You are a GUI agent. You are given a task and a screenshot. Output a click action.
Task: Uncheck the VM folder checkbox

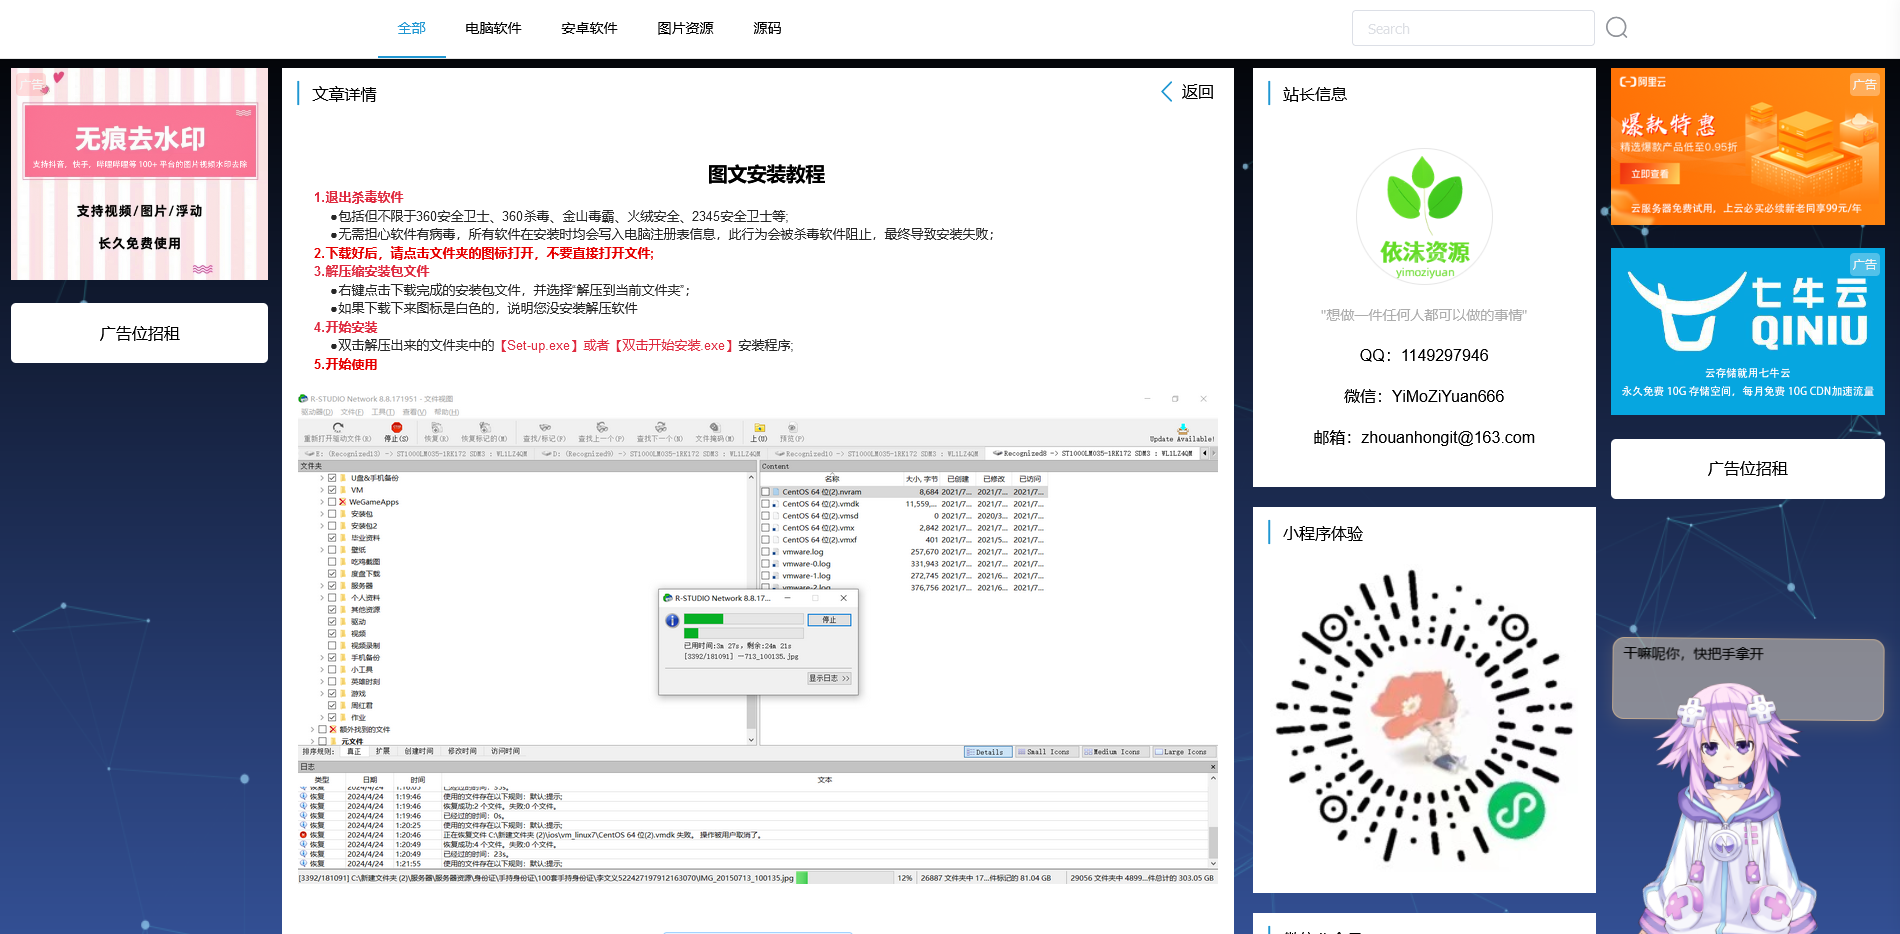point(332,490)
